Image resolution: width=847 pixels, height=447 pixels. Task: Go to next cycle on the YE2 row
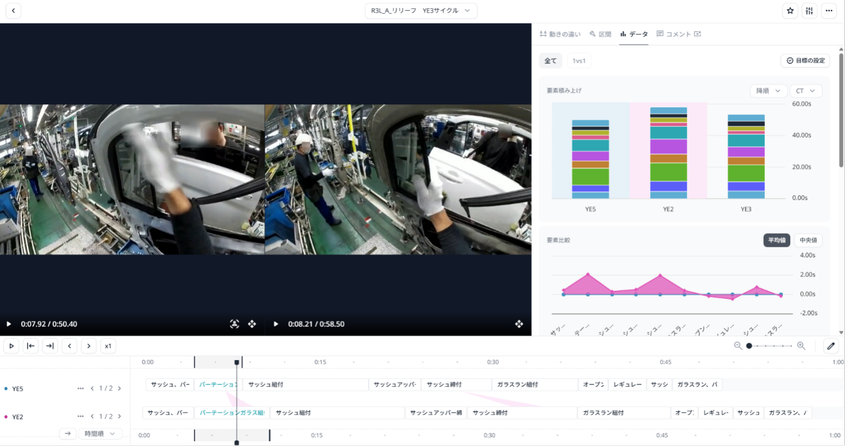click(x=119, y=416)
